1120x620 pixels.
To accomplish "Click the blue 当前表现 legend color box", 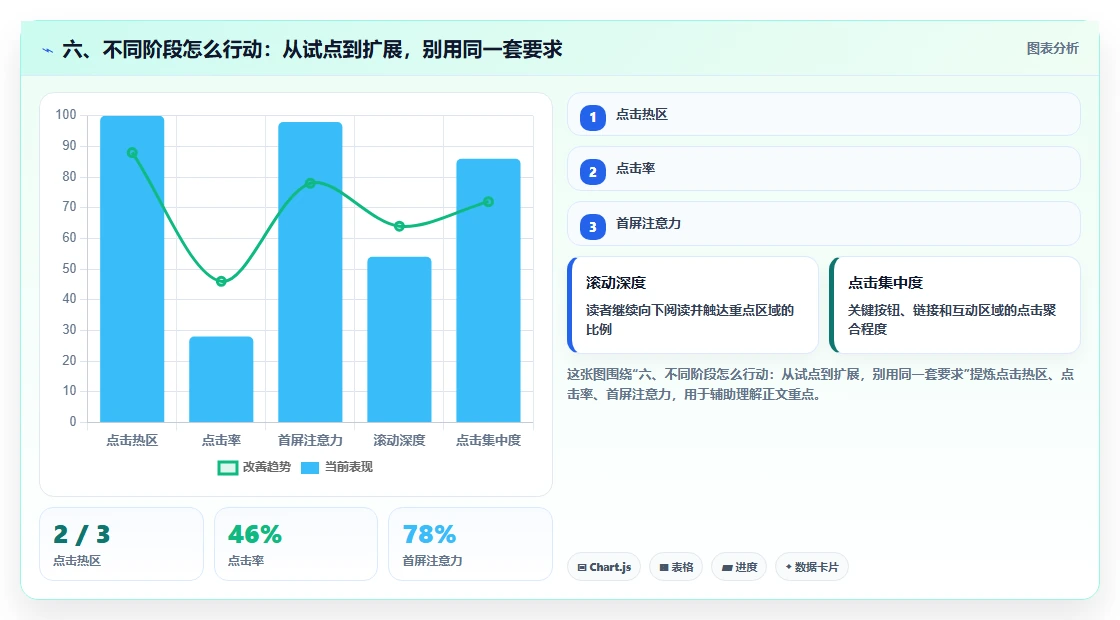I will [309, 468].
